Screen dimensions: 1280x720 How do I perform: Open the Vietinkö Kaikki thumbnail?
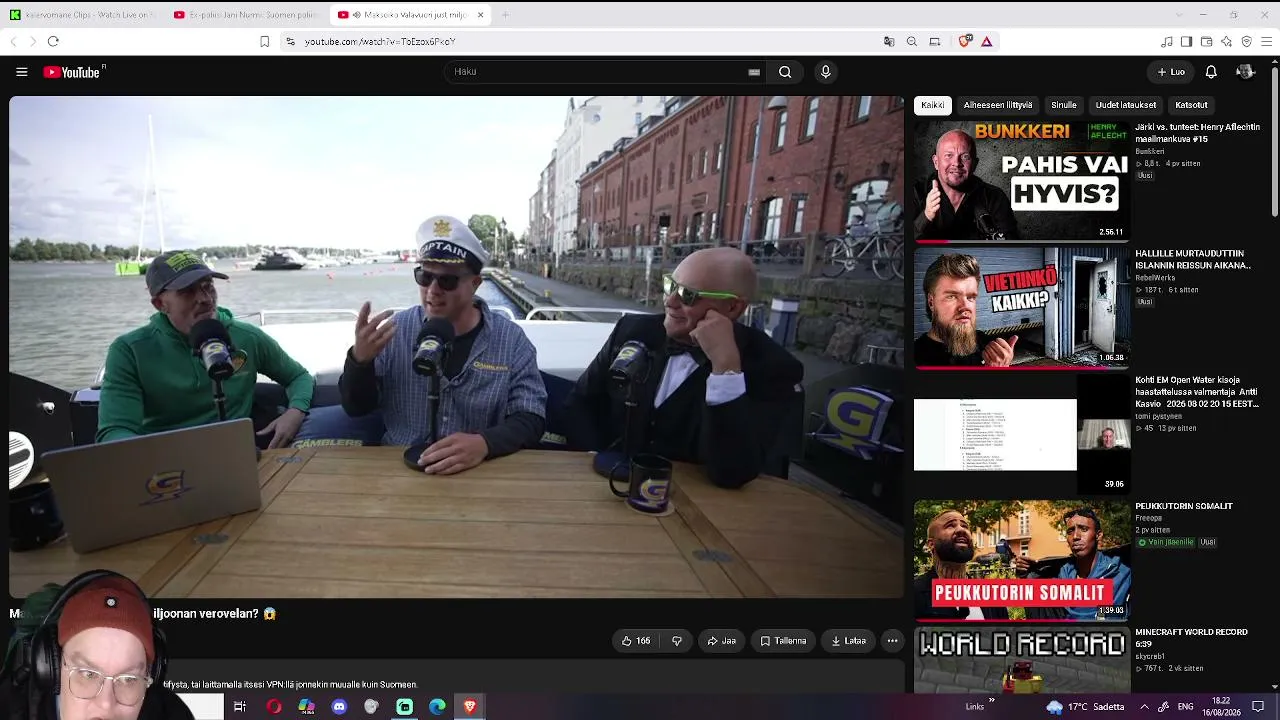(x=1022, y=308)
